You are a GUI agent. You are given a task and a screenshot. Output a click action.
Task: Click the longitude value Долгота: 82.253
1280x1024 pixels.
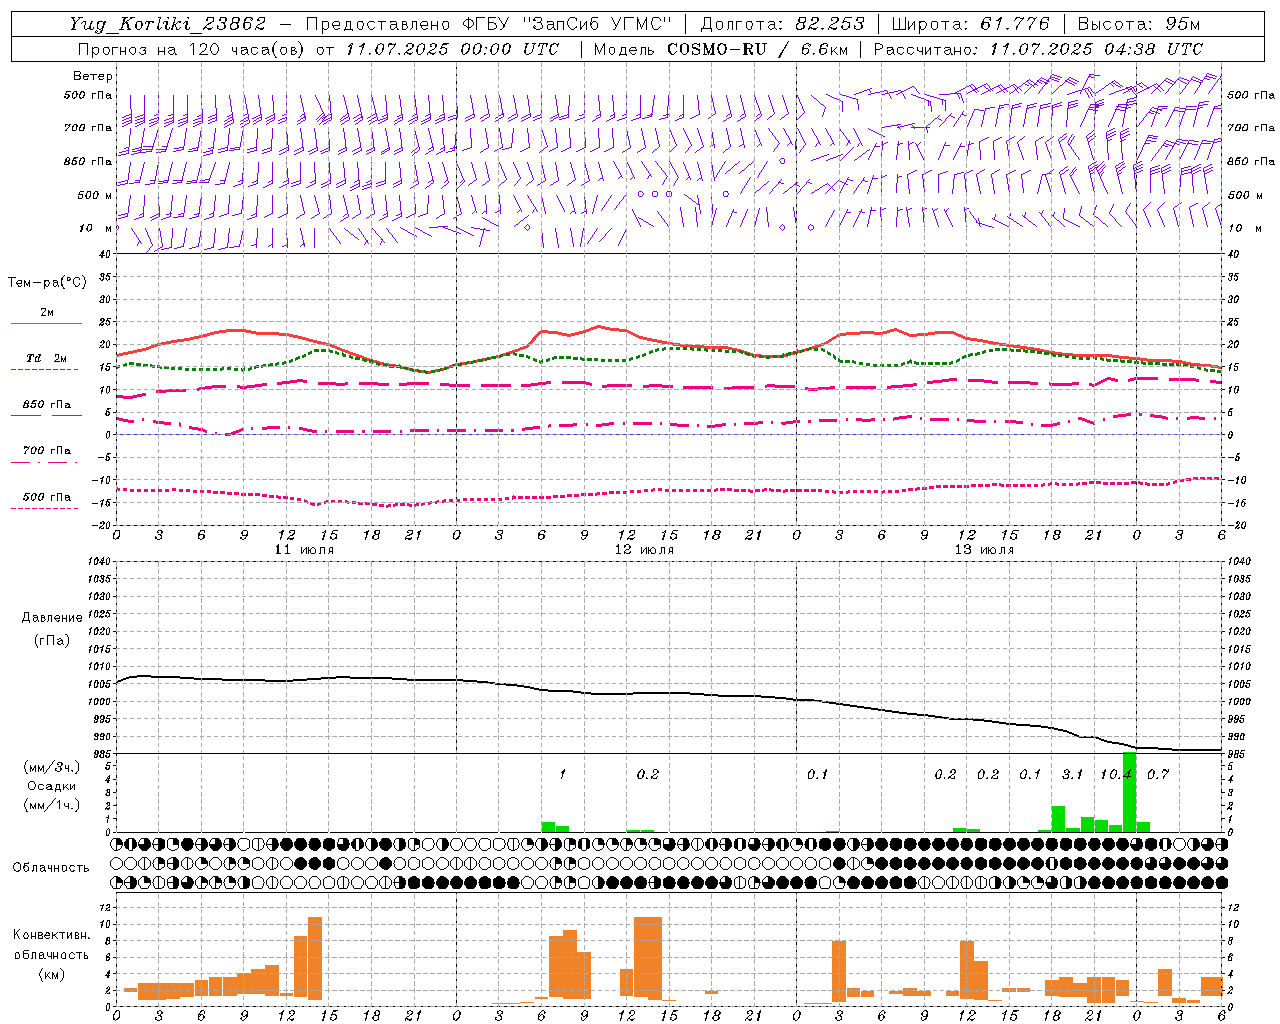point(783,24)
